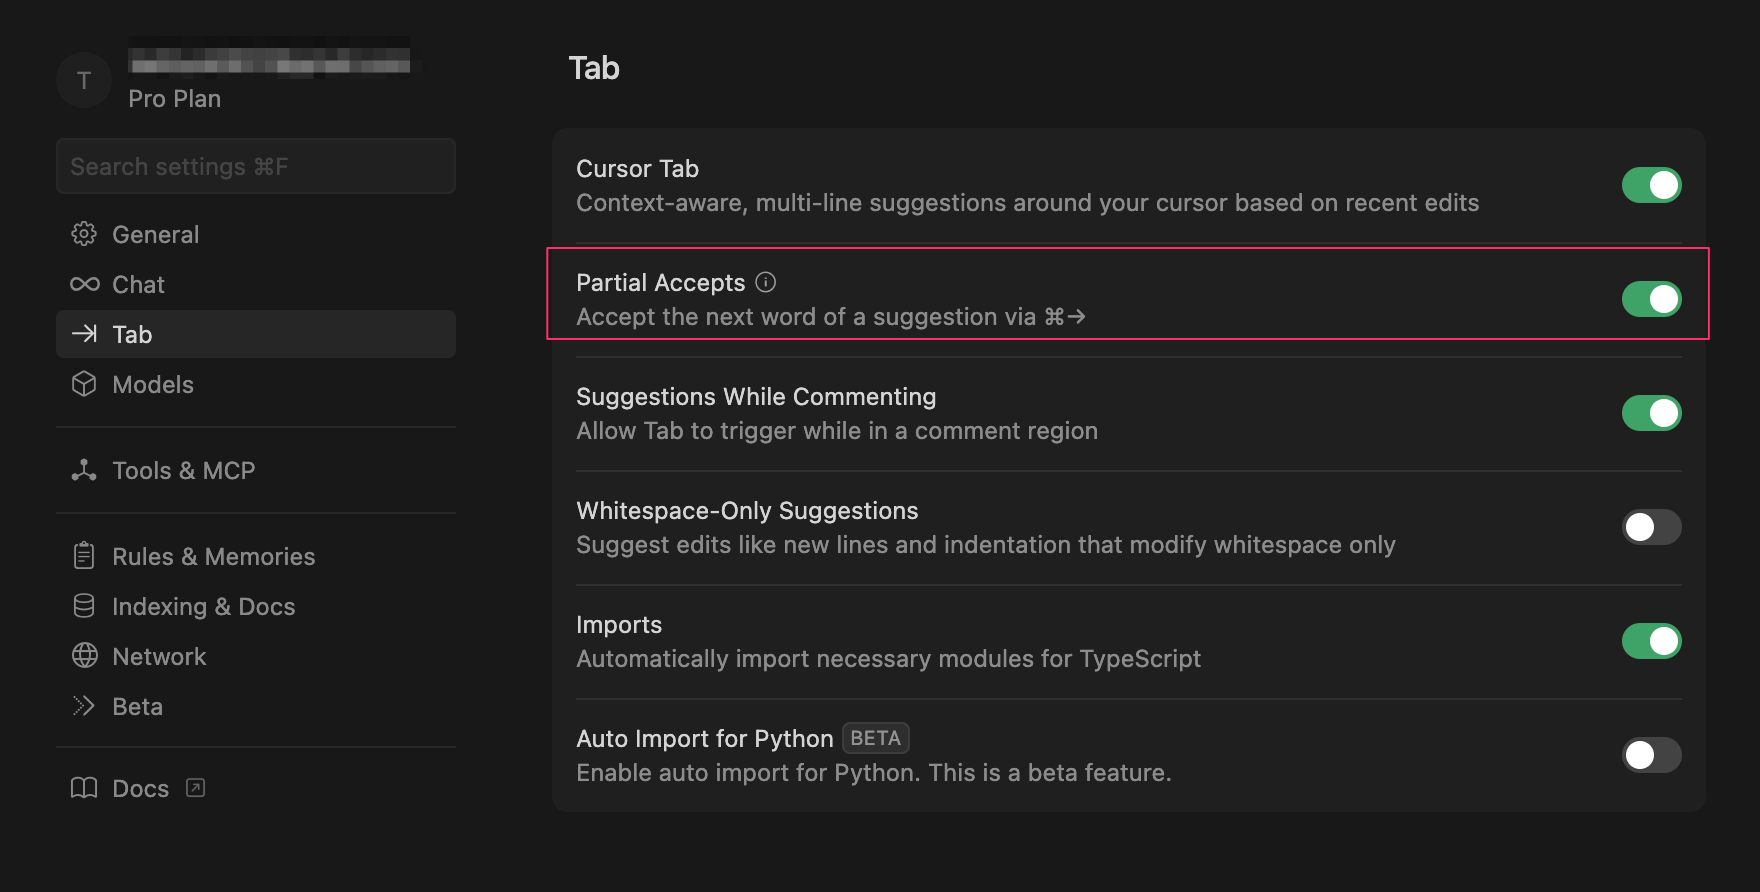Click the Beta chevrons icon

[84, 706]
